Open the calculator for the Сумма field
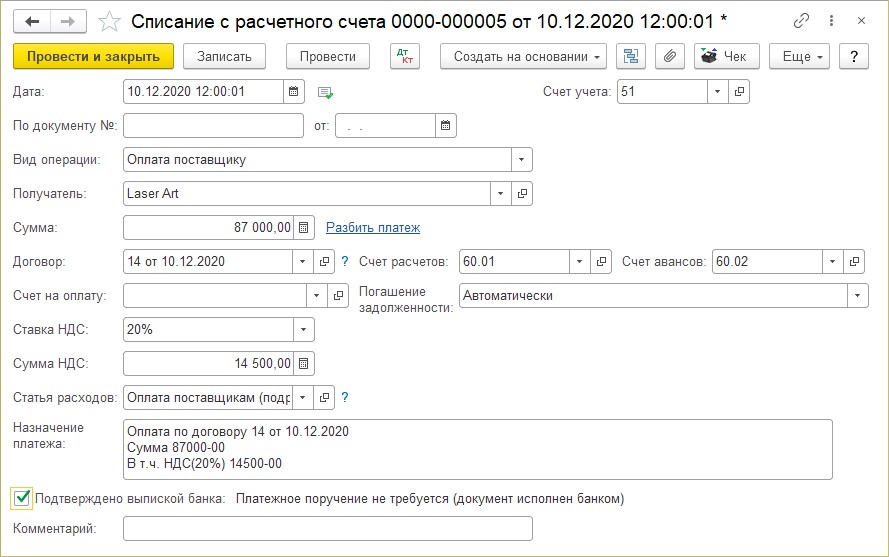This screenshot has width=889, height=557. pos(303,227)
